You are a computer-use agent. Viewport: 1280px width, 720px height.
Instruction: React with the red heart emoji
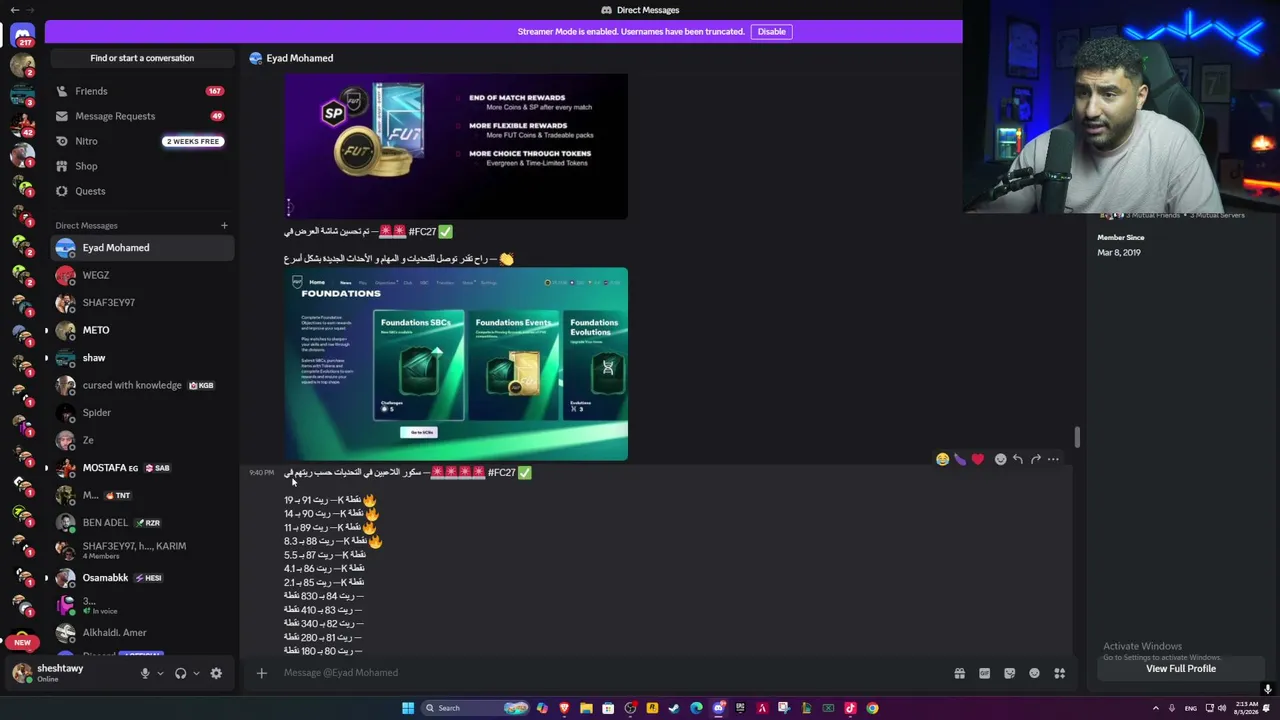tap(978, 459)
